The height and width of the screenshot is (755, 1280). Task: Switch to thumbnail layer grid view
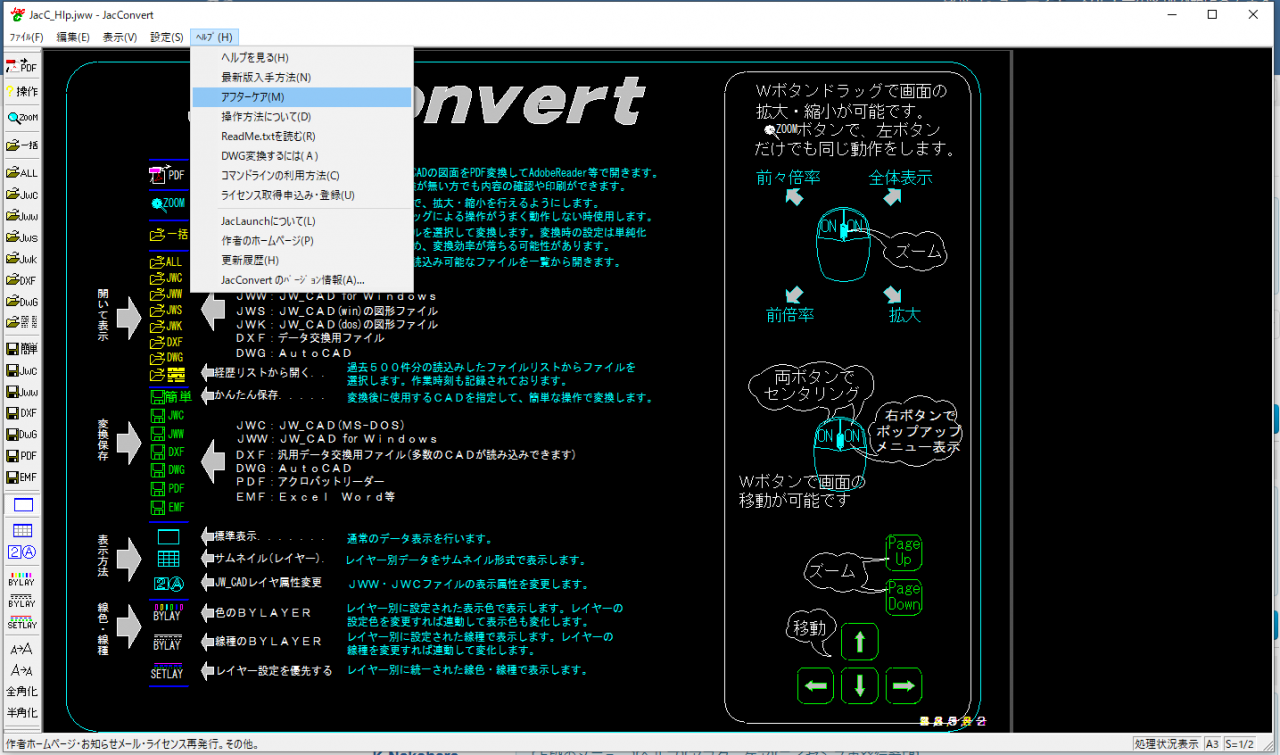(x=21, y=530)
